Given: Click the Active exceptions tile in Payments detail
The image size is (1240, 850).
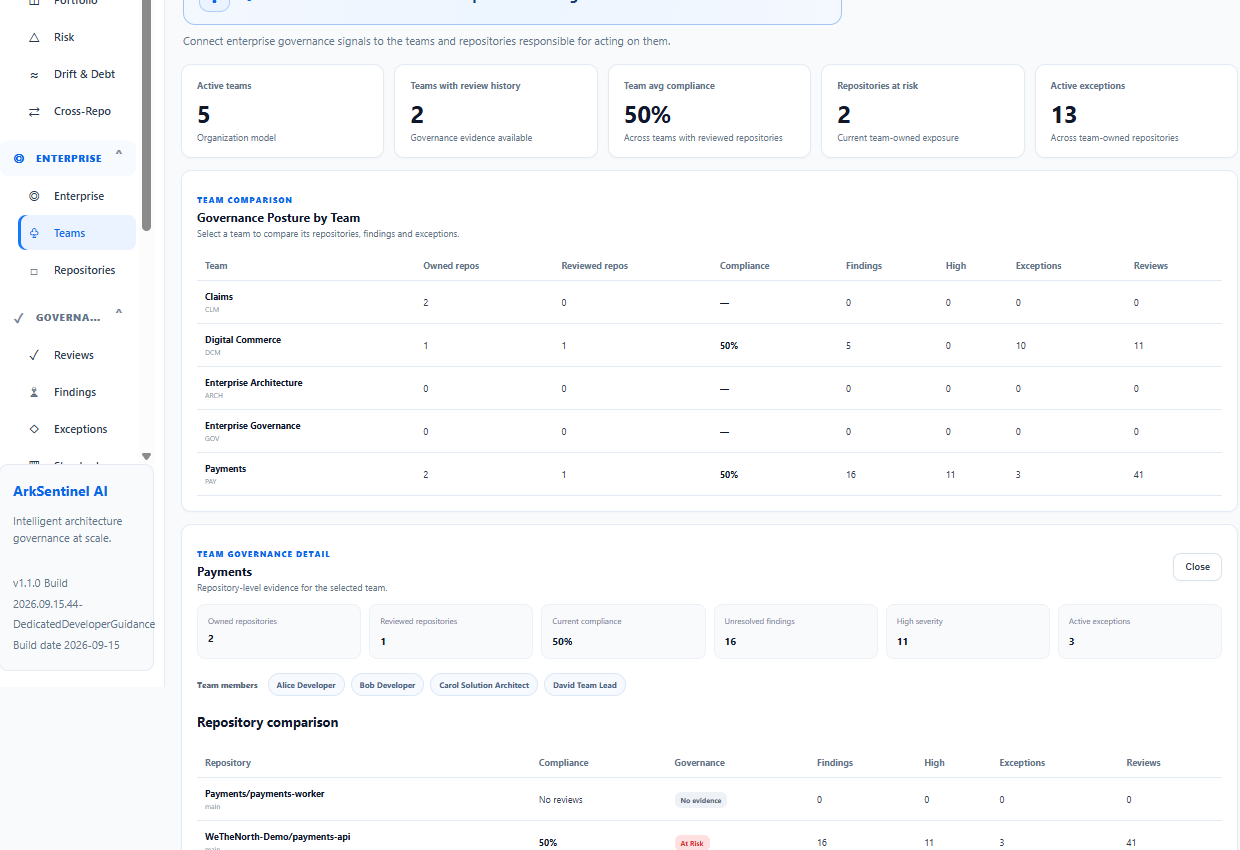Looking at the screenshot, I should click(1140, 631).
